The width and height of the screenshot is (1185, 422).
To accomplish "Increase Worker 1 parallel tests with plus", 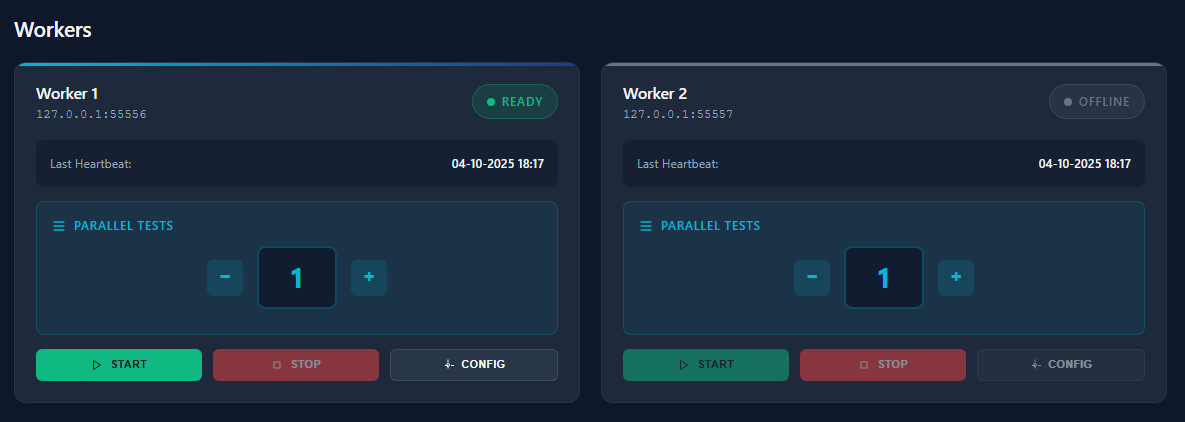I will 369,277.
